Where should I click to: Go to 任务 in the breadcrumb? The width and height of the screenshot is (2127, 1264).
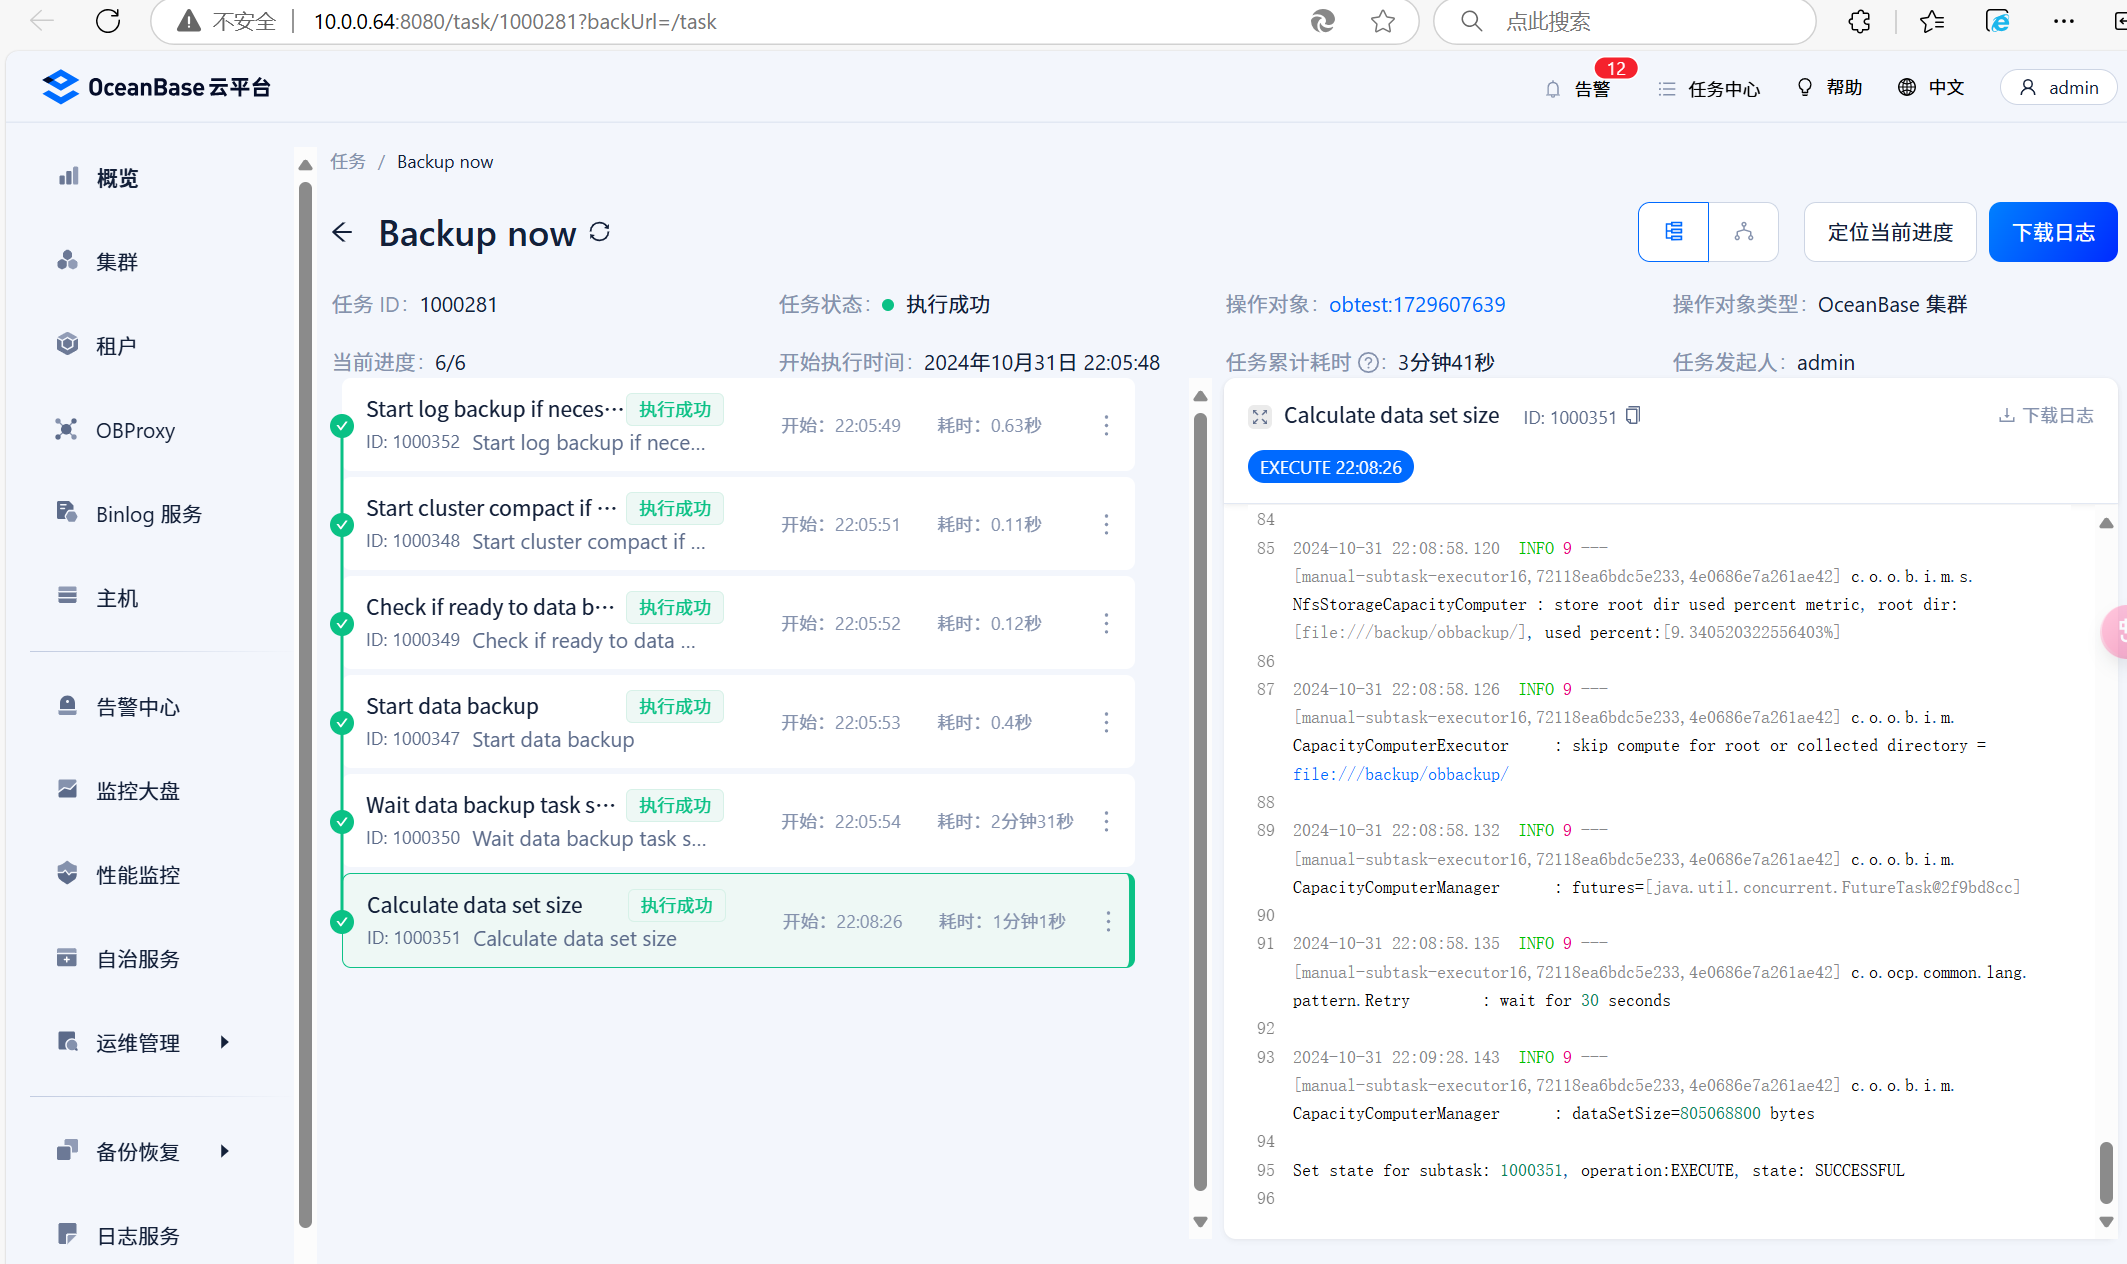[348, 162]
